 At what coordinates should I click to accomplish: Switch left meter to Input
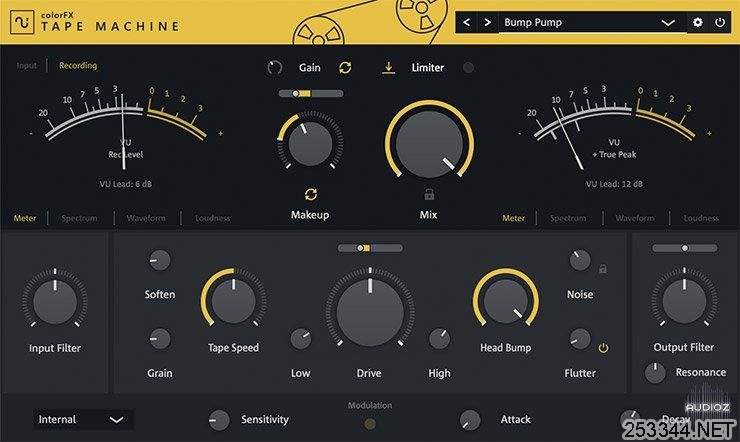click(x=26, y=66)
